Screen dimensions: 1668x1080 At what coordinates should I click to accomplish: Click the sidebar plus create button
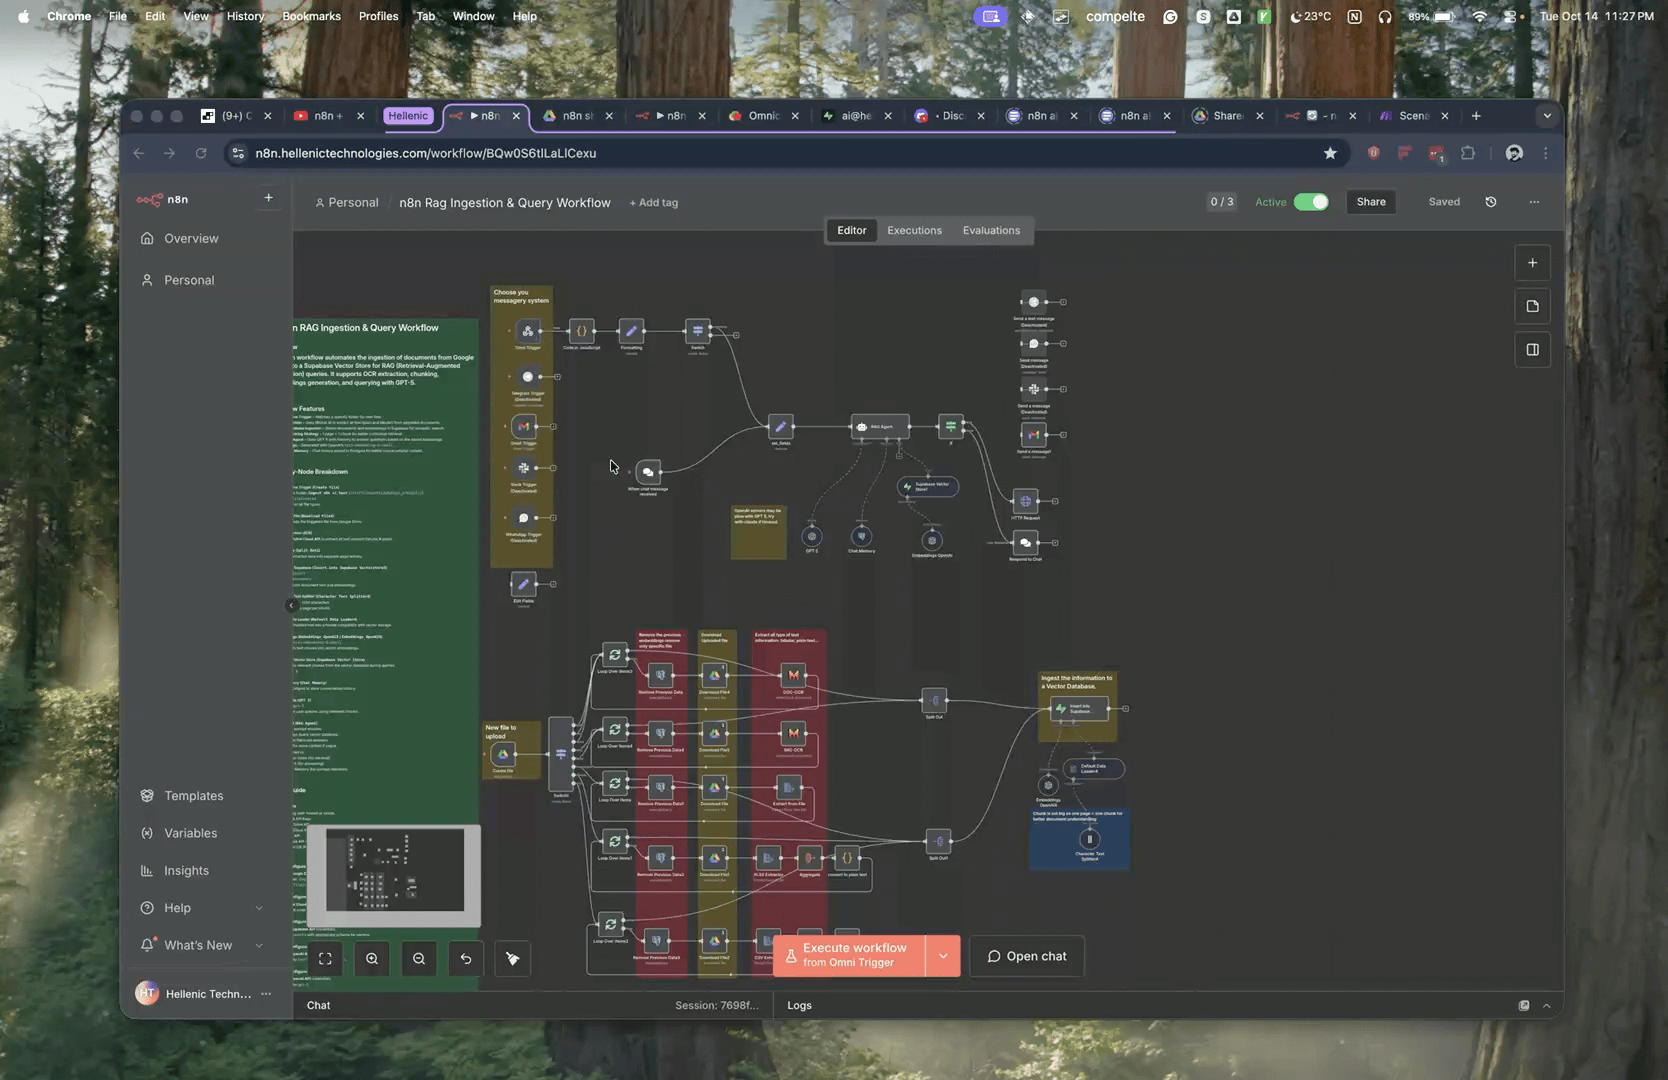click(268, 198)
